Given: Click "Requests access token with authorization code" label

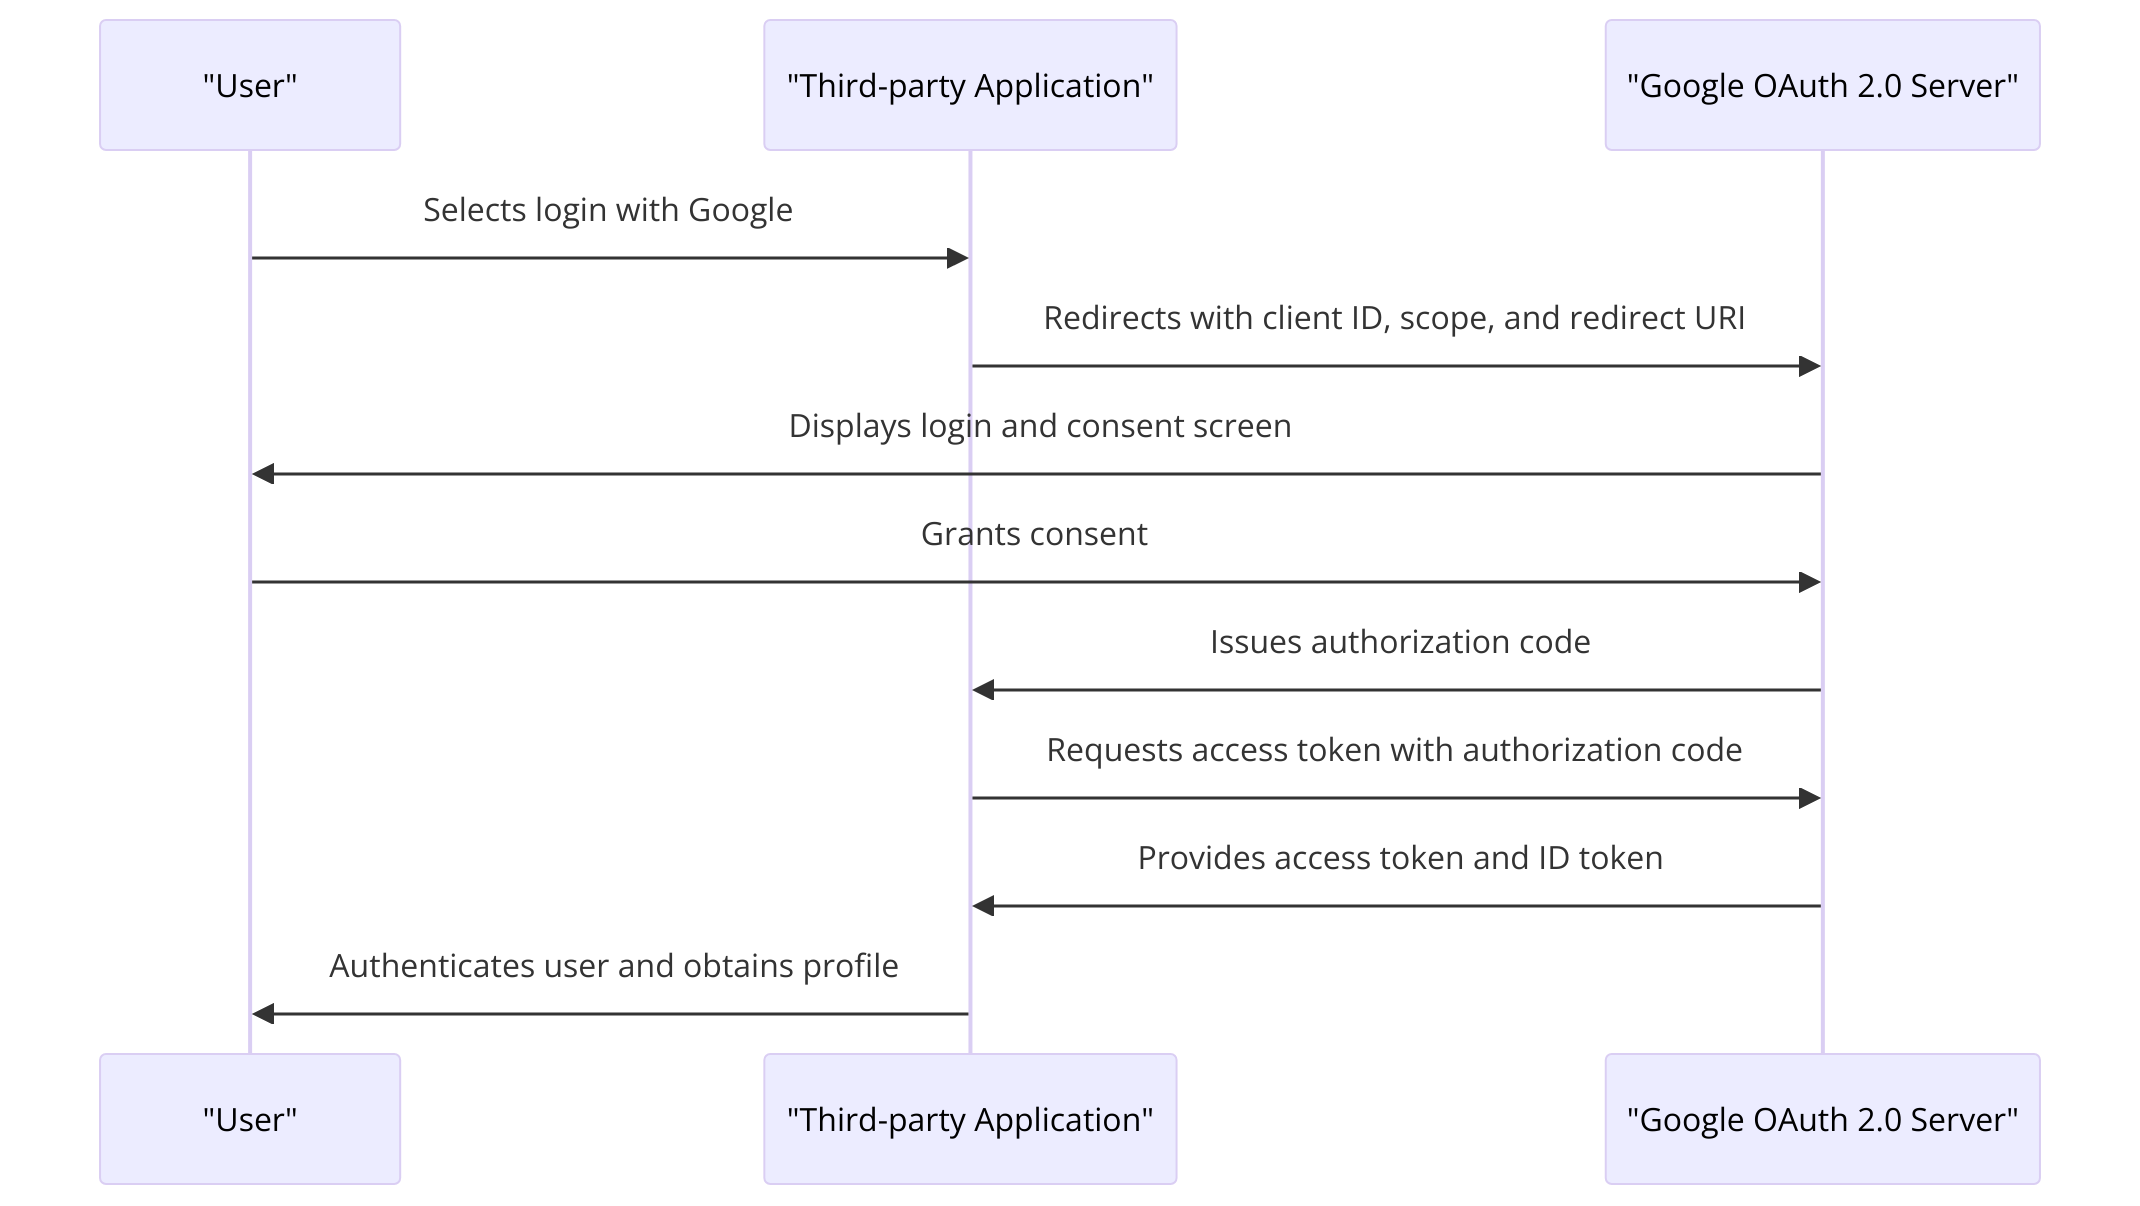Looking at the screenshot, I should click(1394, 750).
